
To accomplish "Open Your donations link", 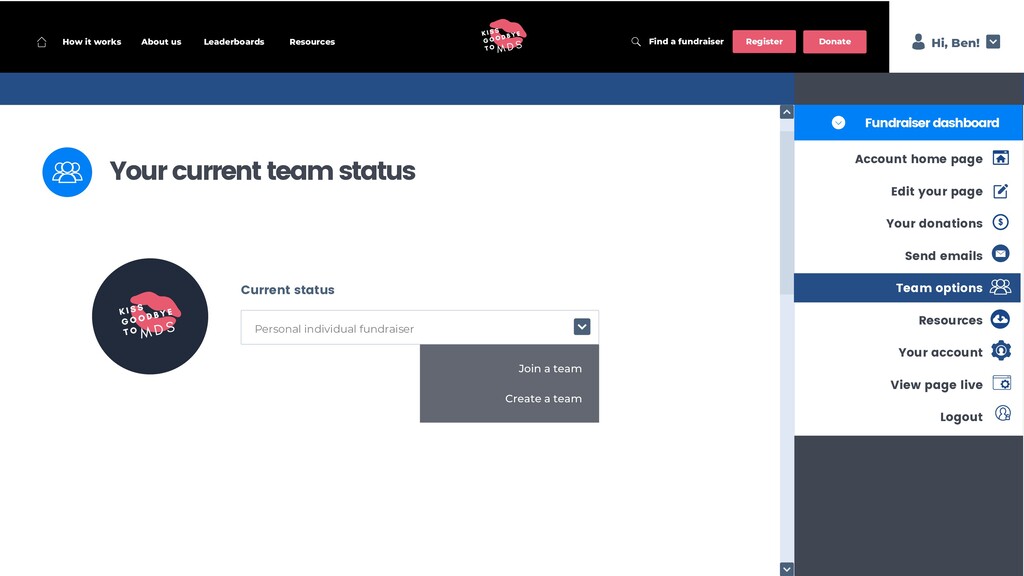I will pyautogui.click(x=934, y=223).
